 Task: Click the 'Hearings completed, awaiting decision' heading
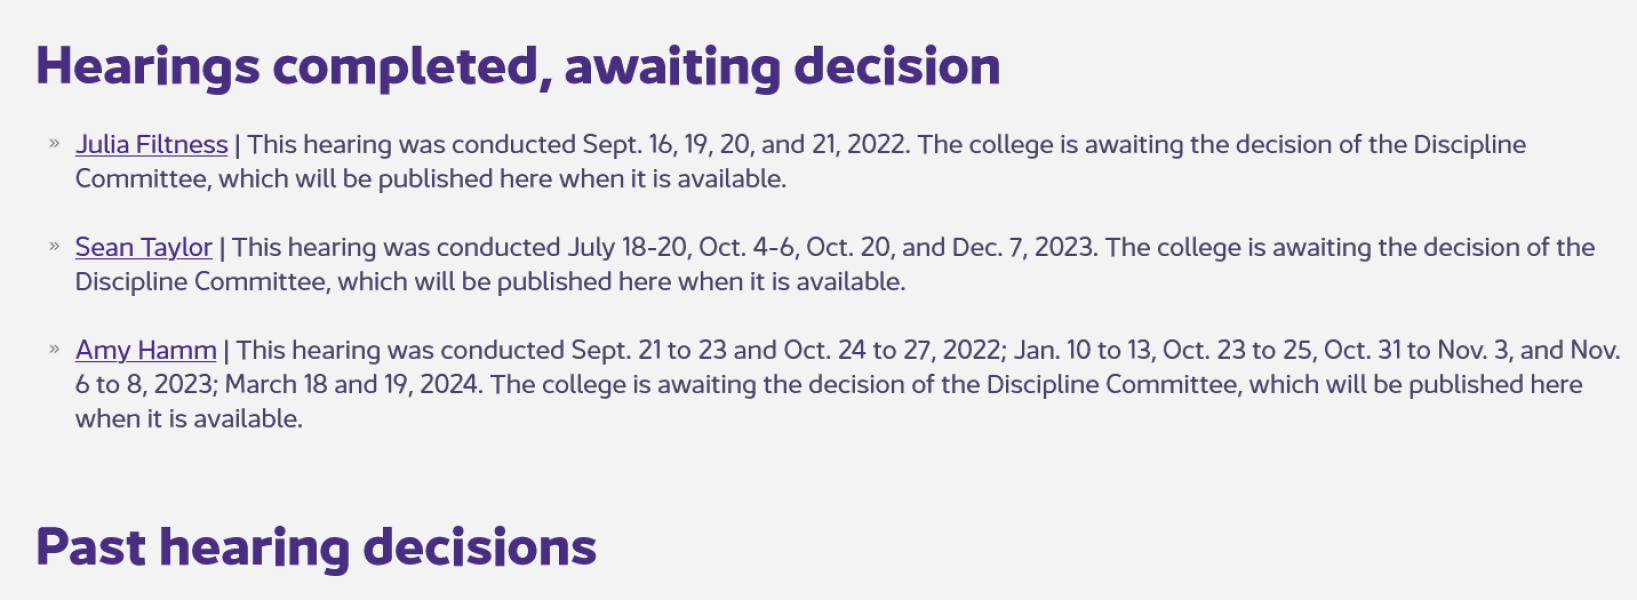pyautogui.click(x=518, y=67)
